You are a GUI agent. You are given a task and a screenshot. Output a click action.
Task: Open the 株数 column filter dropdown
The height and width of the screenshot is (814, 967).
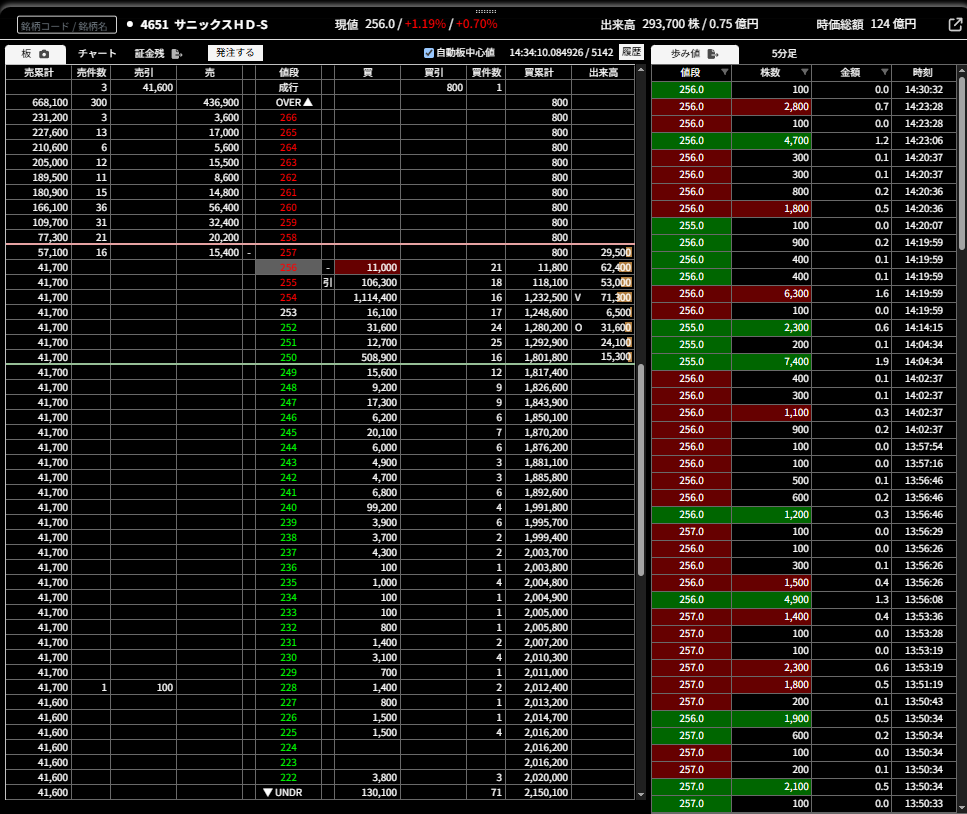[804, 72]
